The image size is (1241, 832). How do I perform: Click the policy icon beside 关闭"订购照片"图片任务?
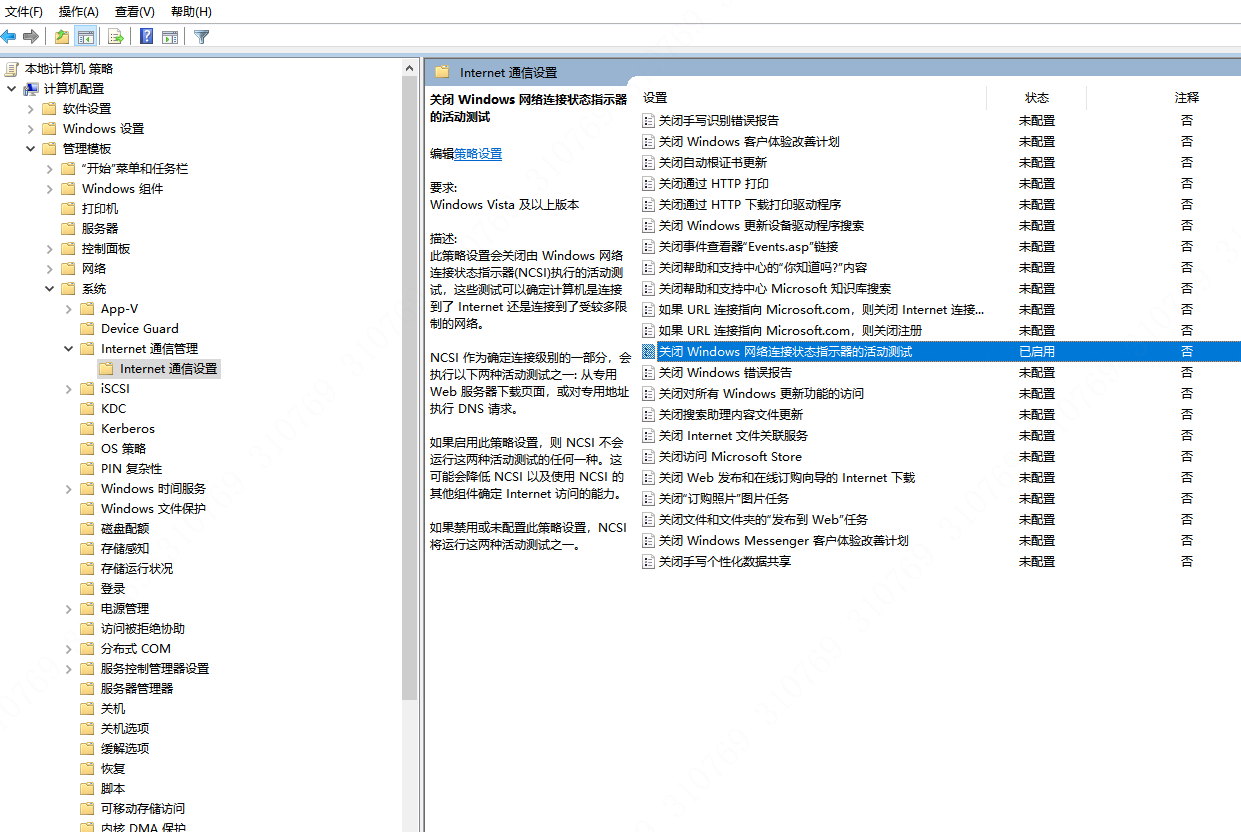point(648,498)
